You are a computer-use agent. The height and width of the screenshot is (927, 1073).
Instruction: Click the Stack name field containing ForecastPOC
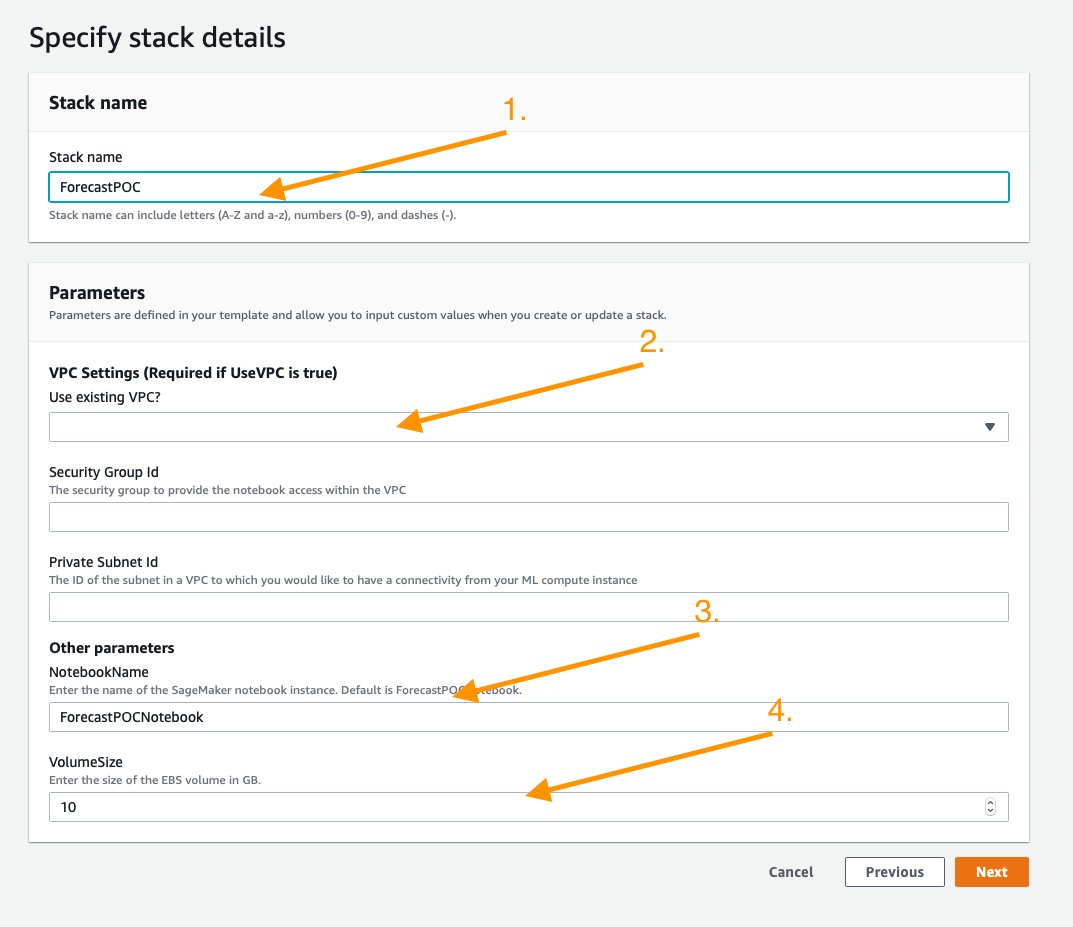tap(529, 187)
